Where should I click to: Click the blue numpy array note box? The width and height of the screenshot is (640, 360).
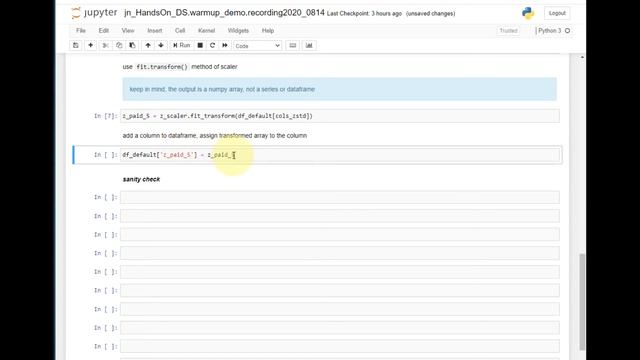tap(339, 89)
